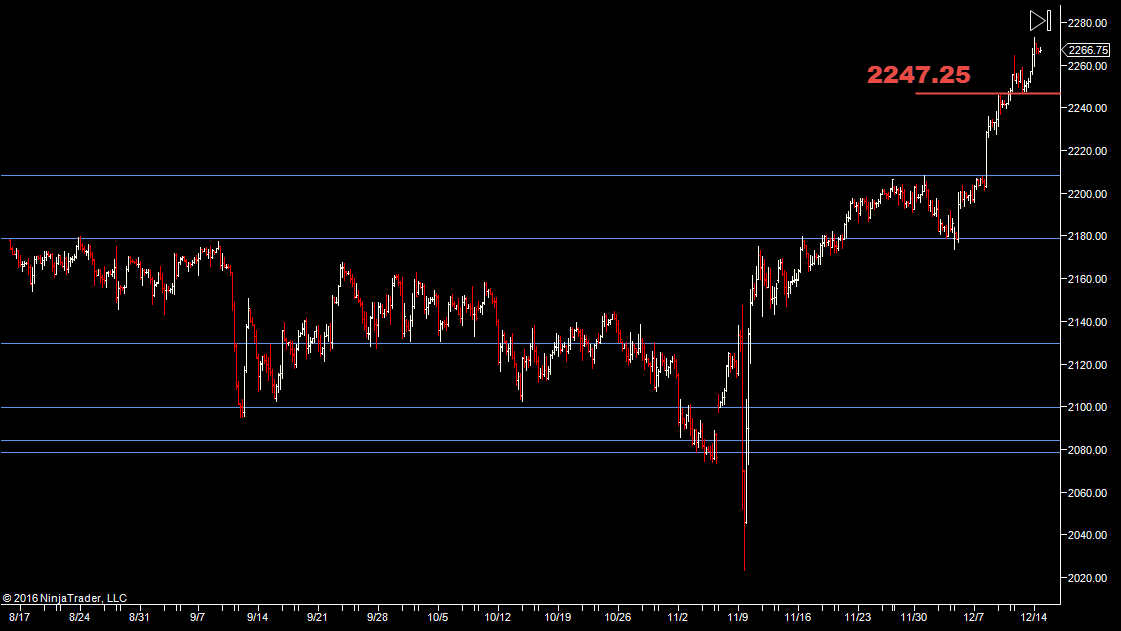Click the 2200.00 price axis label
Screen dimensions: 1121x631
click(x=1086, y=194)
